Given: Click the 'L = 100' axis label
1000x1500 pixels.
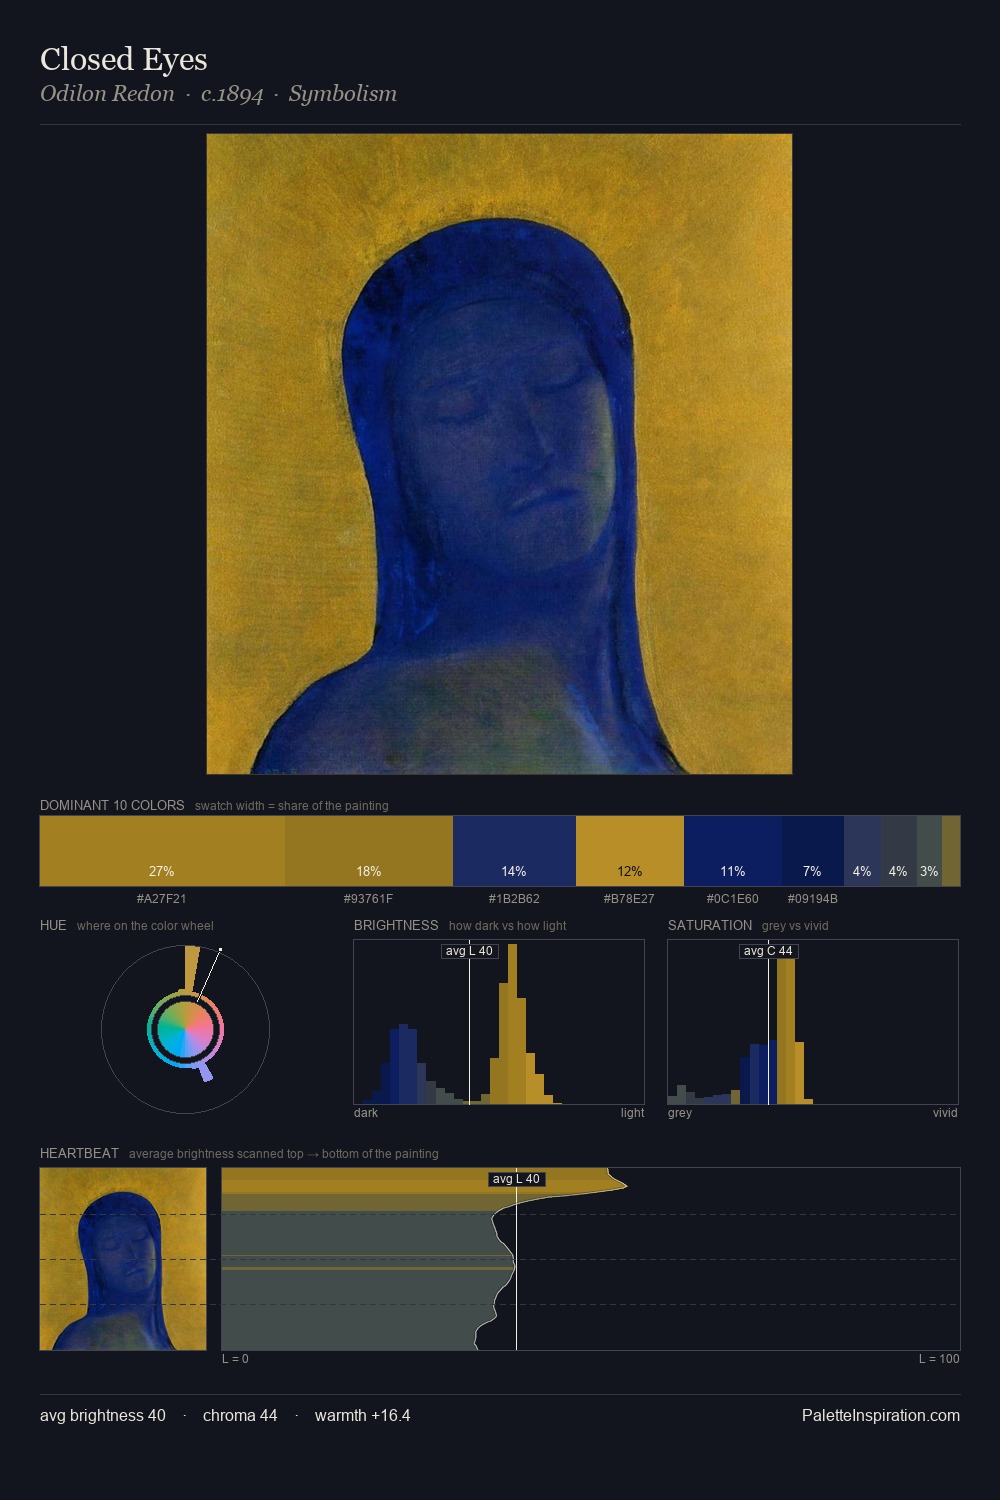Looking at the screenshot, I should click(939, 1359).
